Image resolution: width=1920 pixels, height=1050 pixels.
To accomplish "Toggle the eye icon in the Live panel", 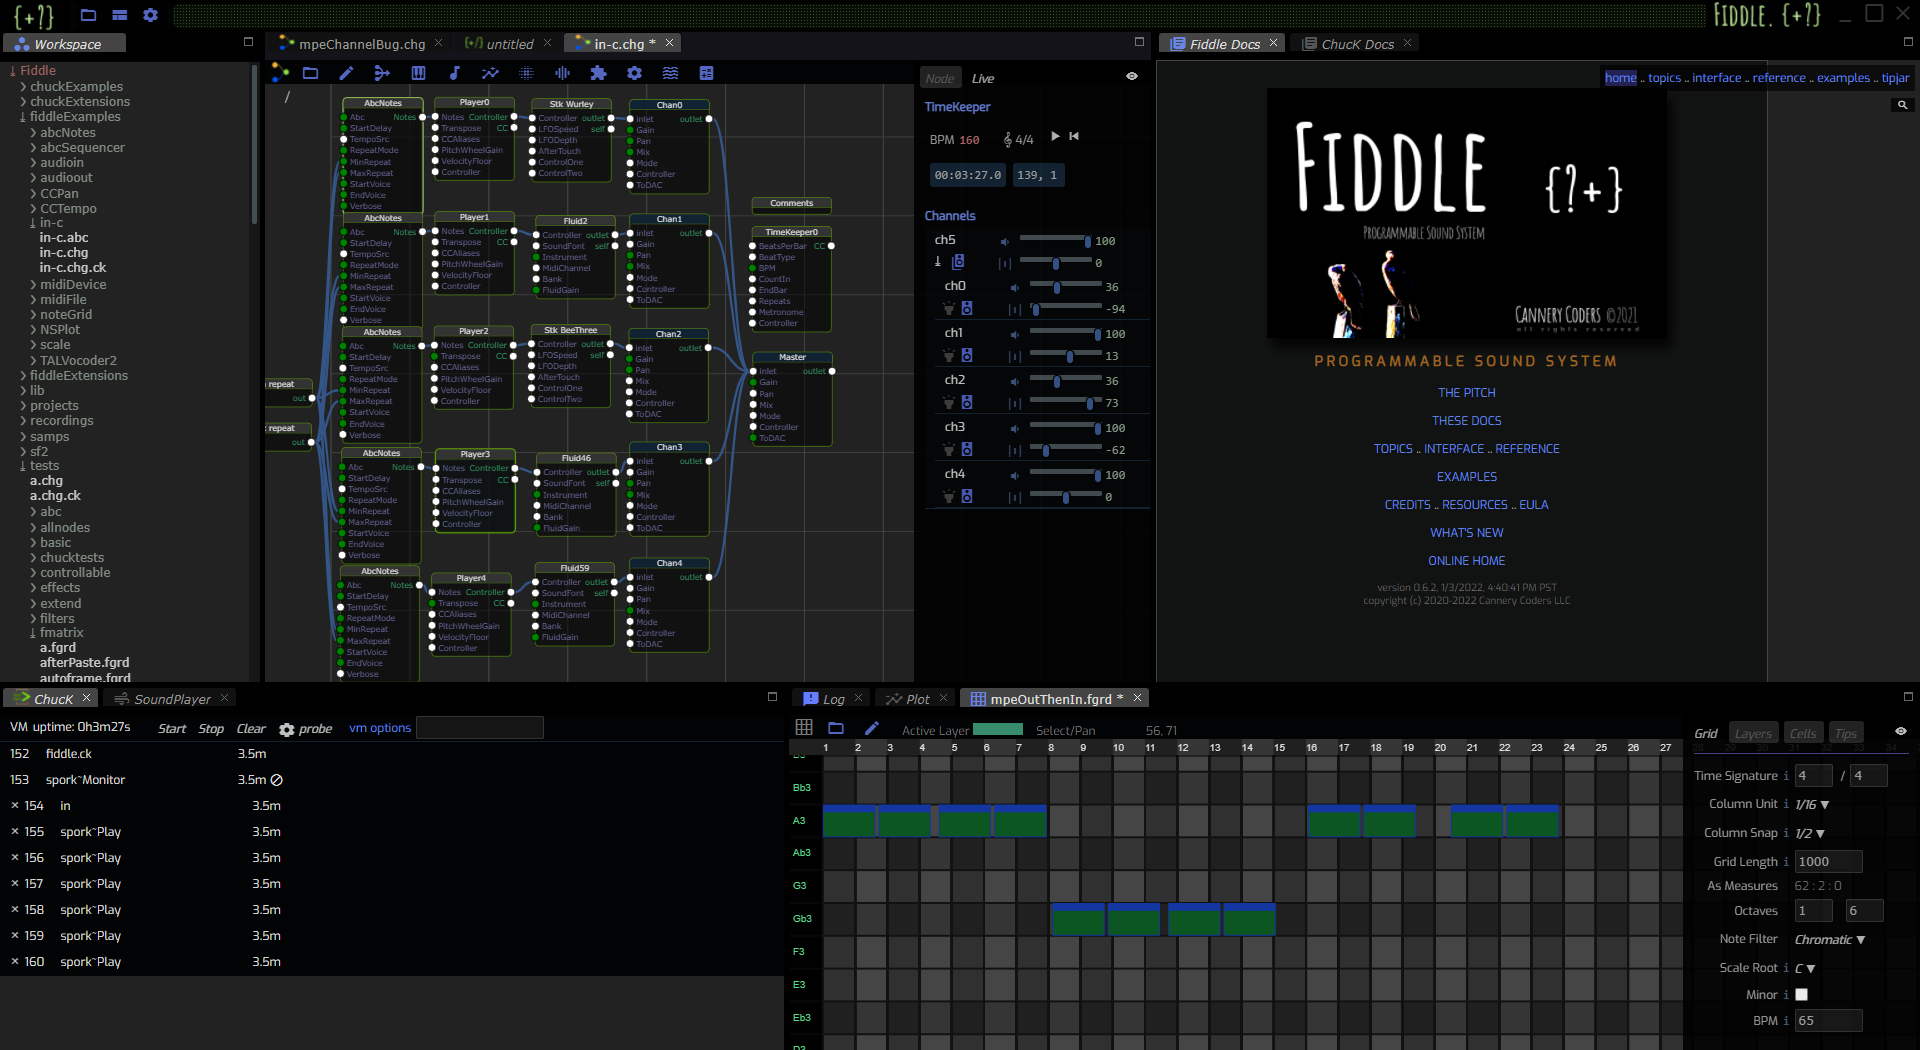I will point(1132,77).
